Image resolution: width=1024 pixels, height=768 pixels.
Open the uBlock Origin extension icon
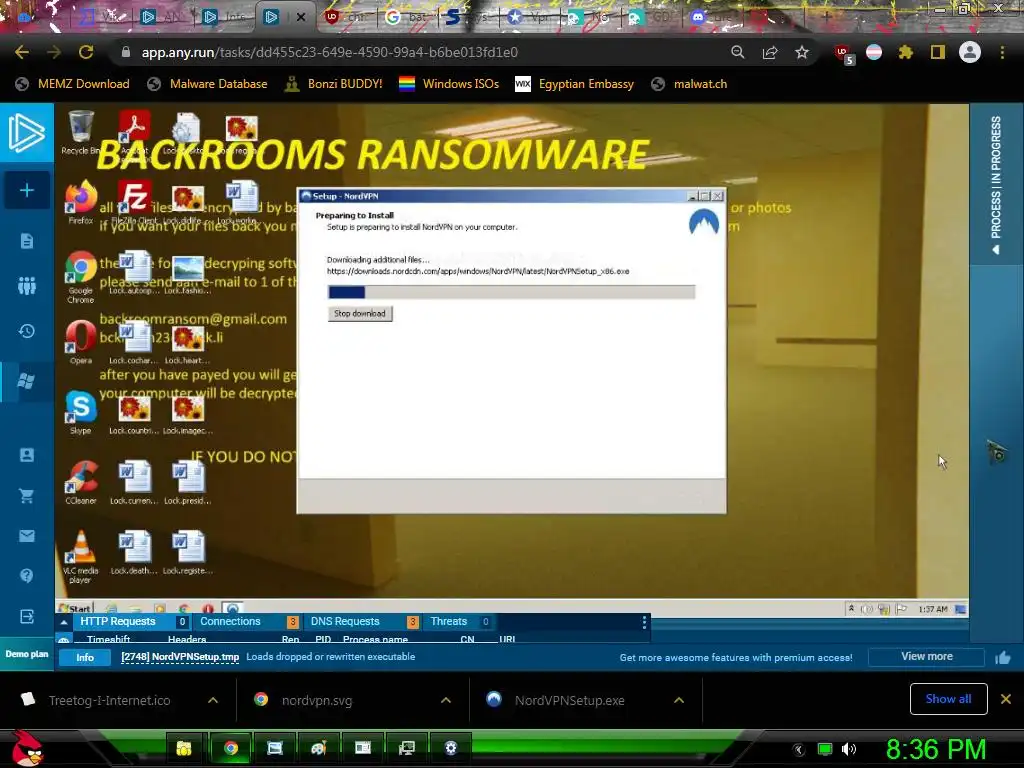pyautogui.click(x=844, y=54)
